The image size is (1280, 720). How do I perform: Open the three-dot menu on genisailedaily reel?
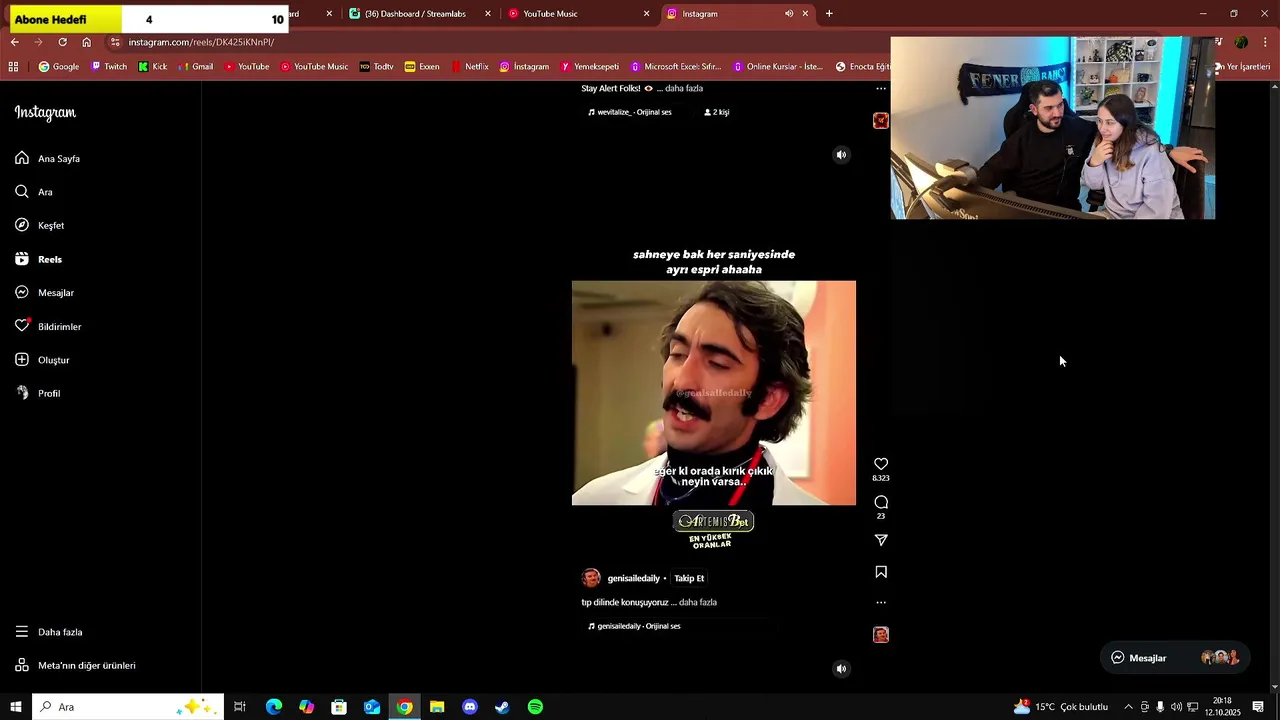coord(881,603)
